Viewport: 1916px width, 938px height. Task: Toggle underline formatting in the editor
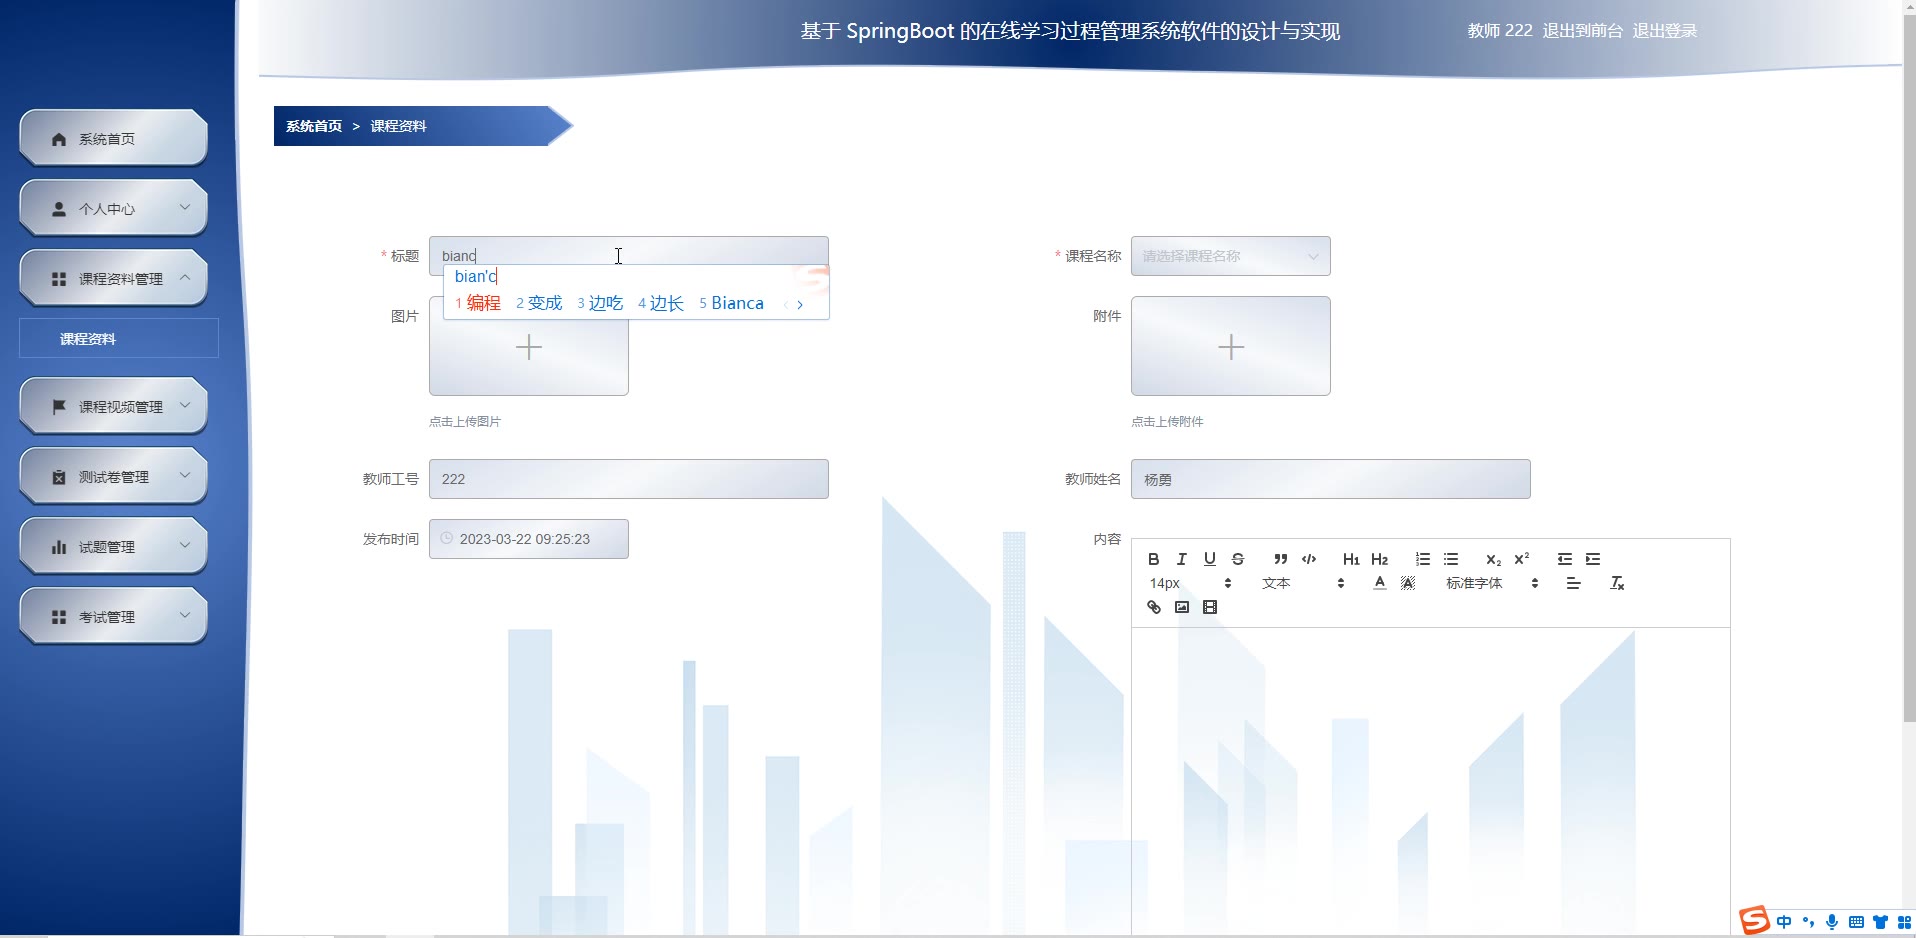(x=1209, y=559)
